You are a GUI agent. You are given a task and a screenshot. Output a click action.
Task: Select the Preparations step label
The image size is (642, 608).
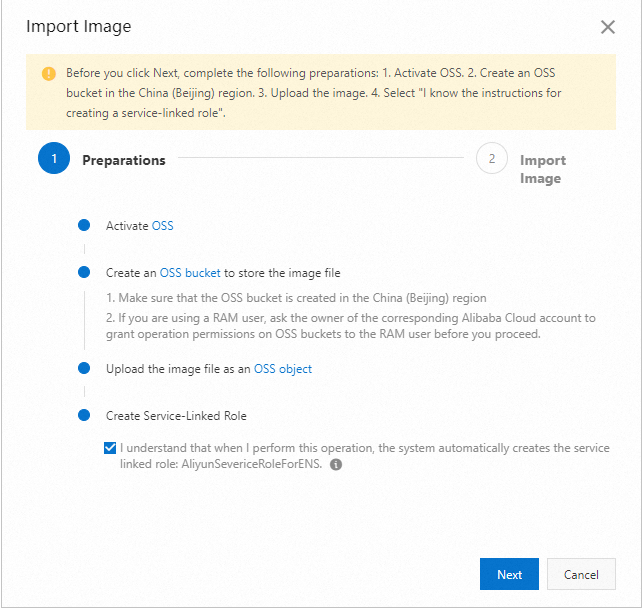124,160
